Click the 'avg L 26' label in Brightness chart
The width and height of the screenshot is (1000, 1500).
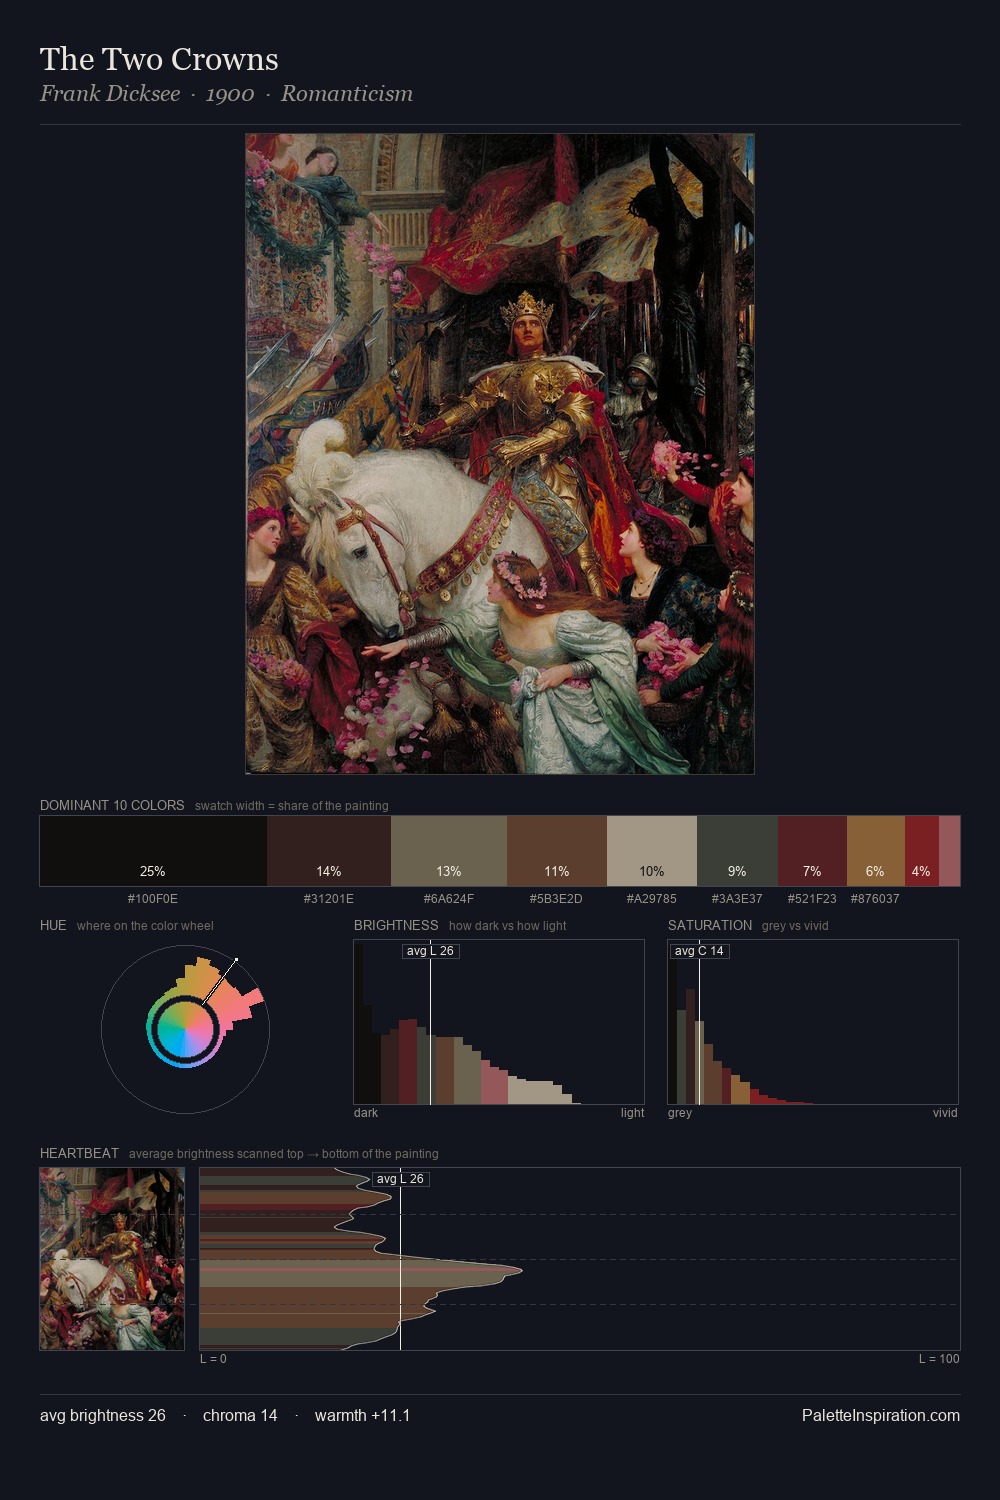click(x=430, y=951)
